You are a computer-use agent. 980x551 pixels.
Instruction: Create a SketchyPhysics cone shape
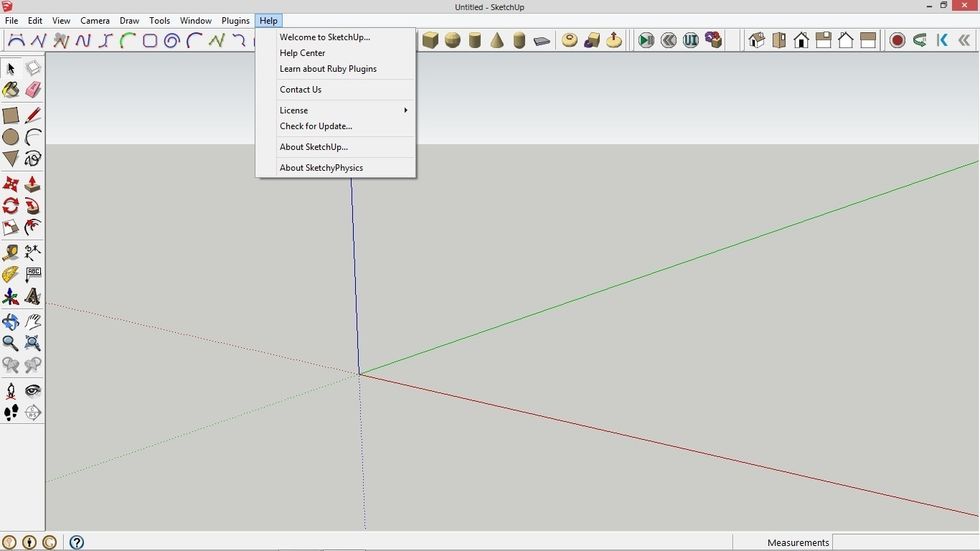[497, 41]
